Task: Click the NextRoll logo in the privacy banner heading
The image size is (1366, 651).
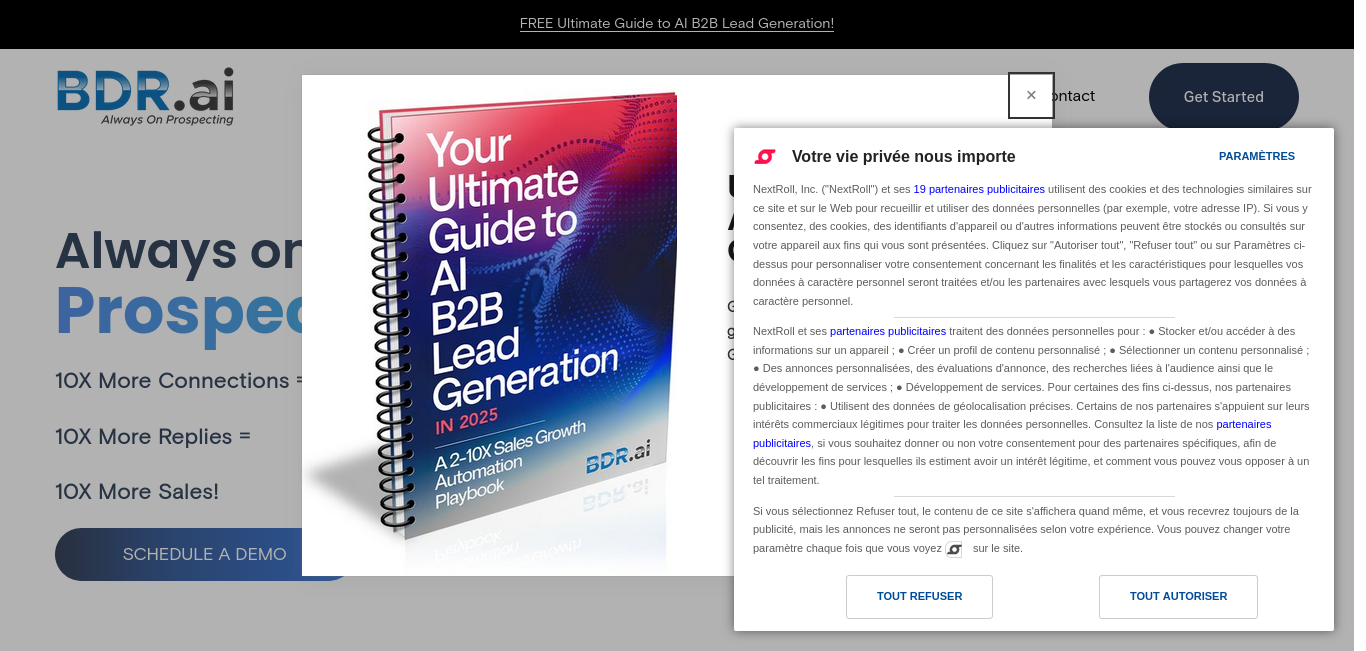Action: point(765,156)
